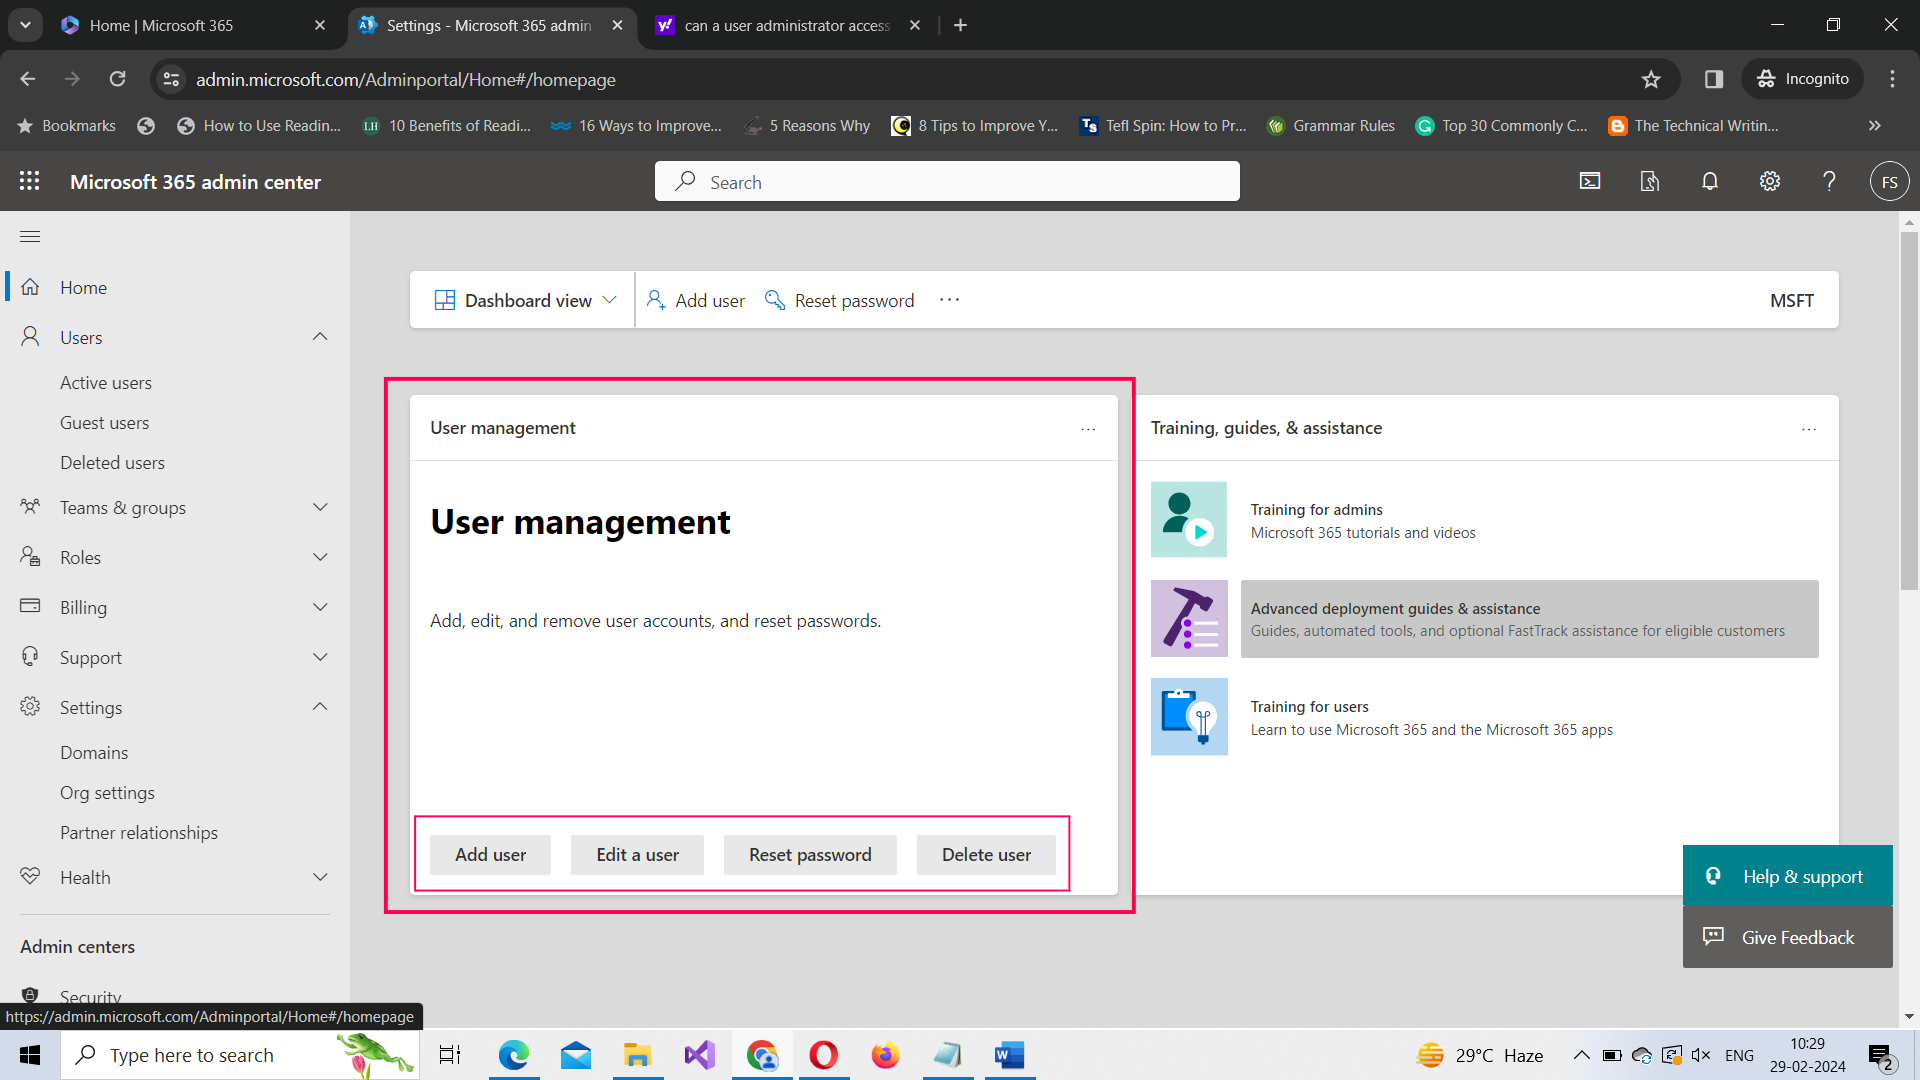Open the Microsoft 365 app launcher waffle menu
Screen dimensions: 1920x1080
click(30, 181)
